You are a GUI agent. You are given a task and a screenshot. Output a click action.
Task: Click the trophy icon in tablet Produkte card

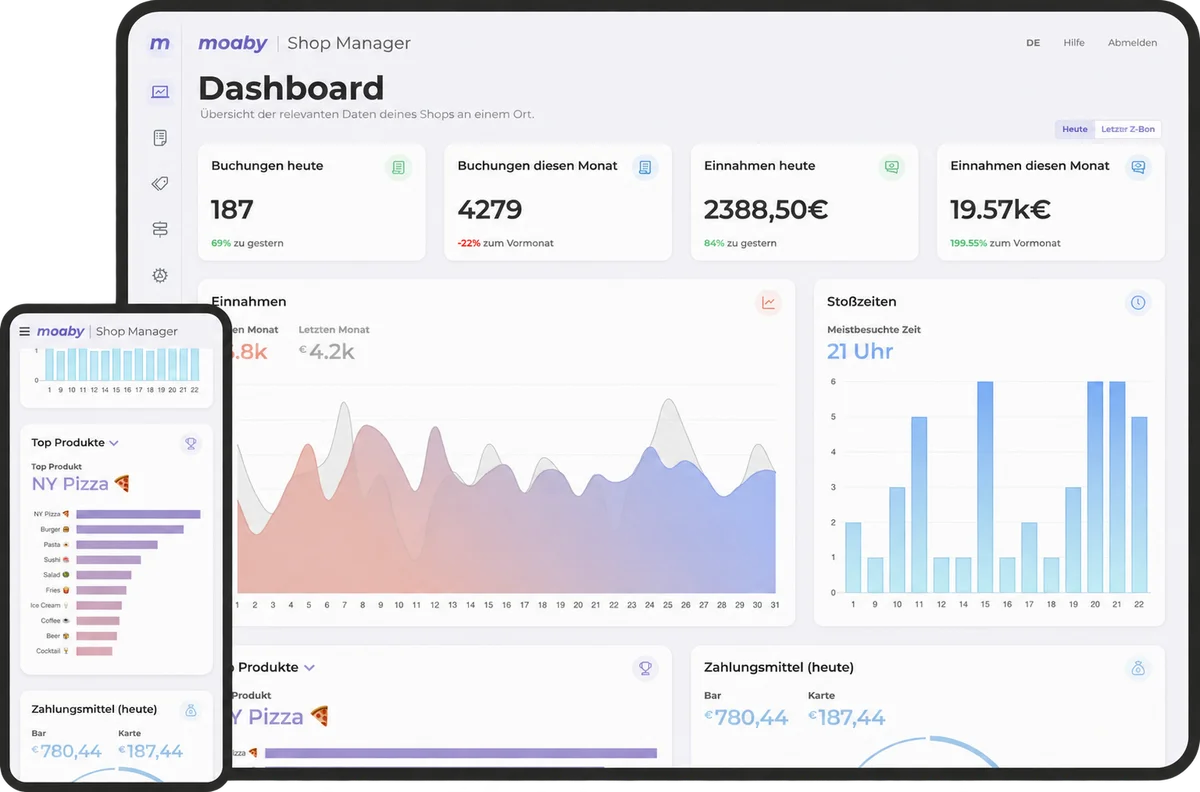pos(645,668)
